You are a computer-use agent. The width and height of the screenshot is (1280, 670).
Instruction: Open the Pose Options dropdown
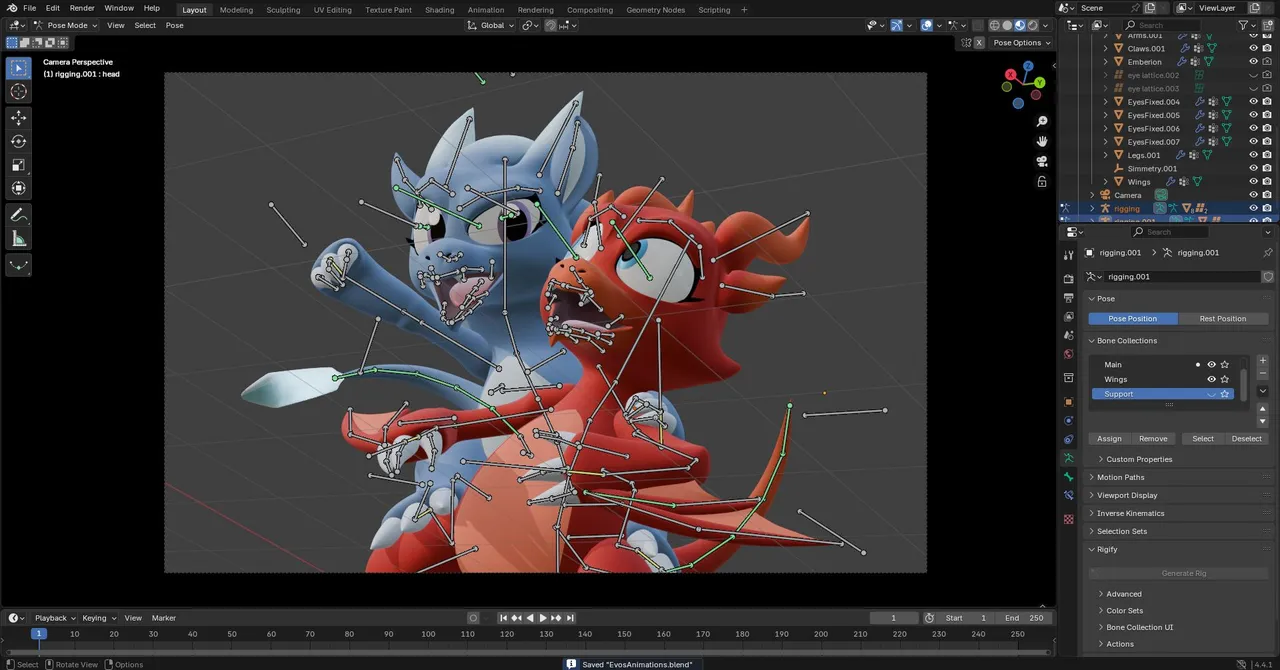pos(1021,43)
